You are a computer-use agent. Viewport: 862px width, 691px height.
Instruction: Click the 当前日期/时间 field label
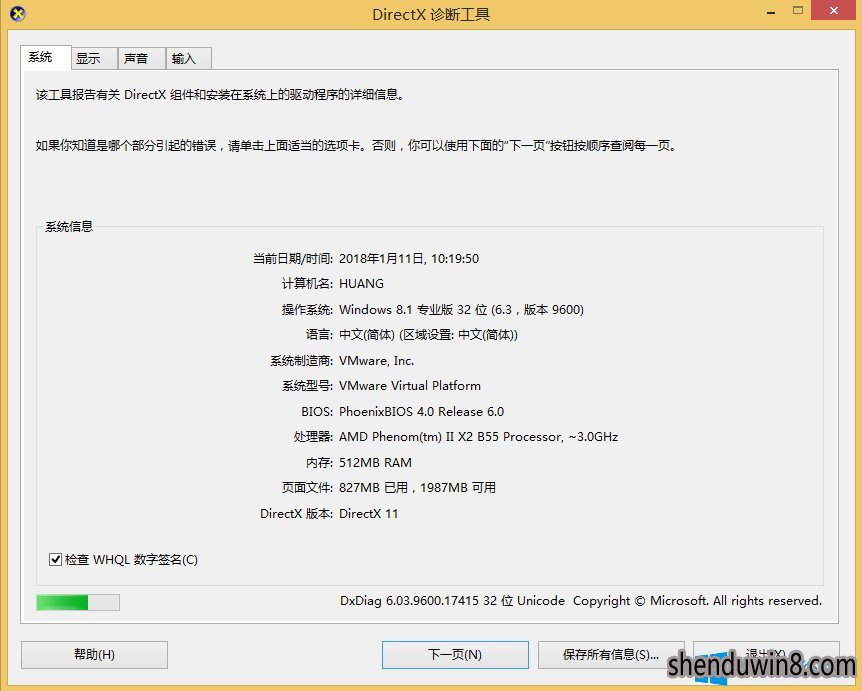coord(292,258)
